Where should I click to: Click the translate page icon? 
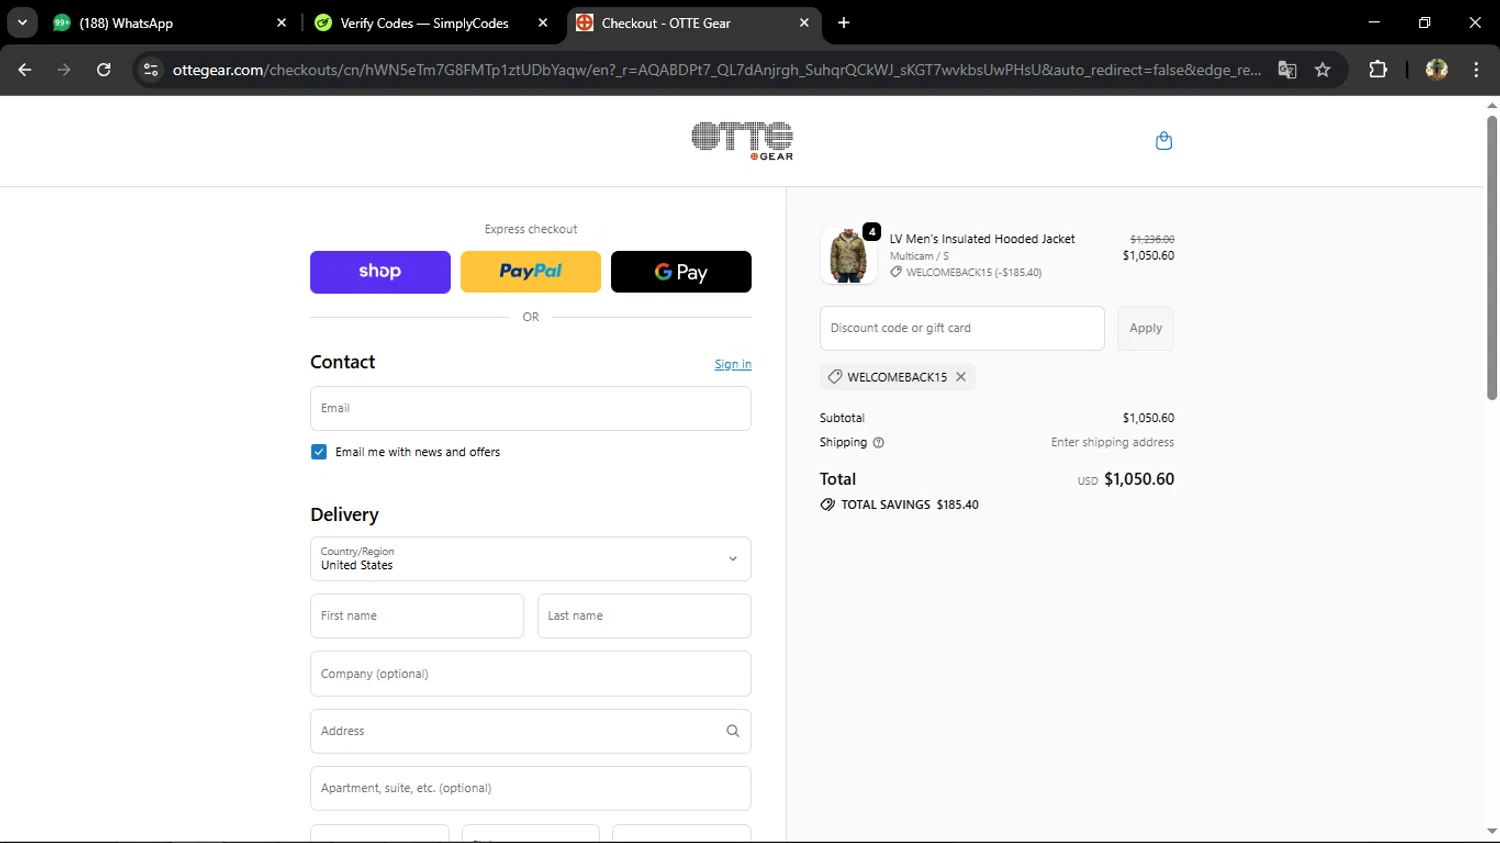pos(1287,70)
